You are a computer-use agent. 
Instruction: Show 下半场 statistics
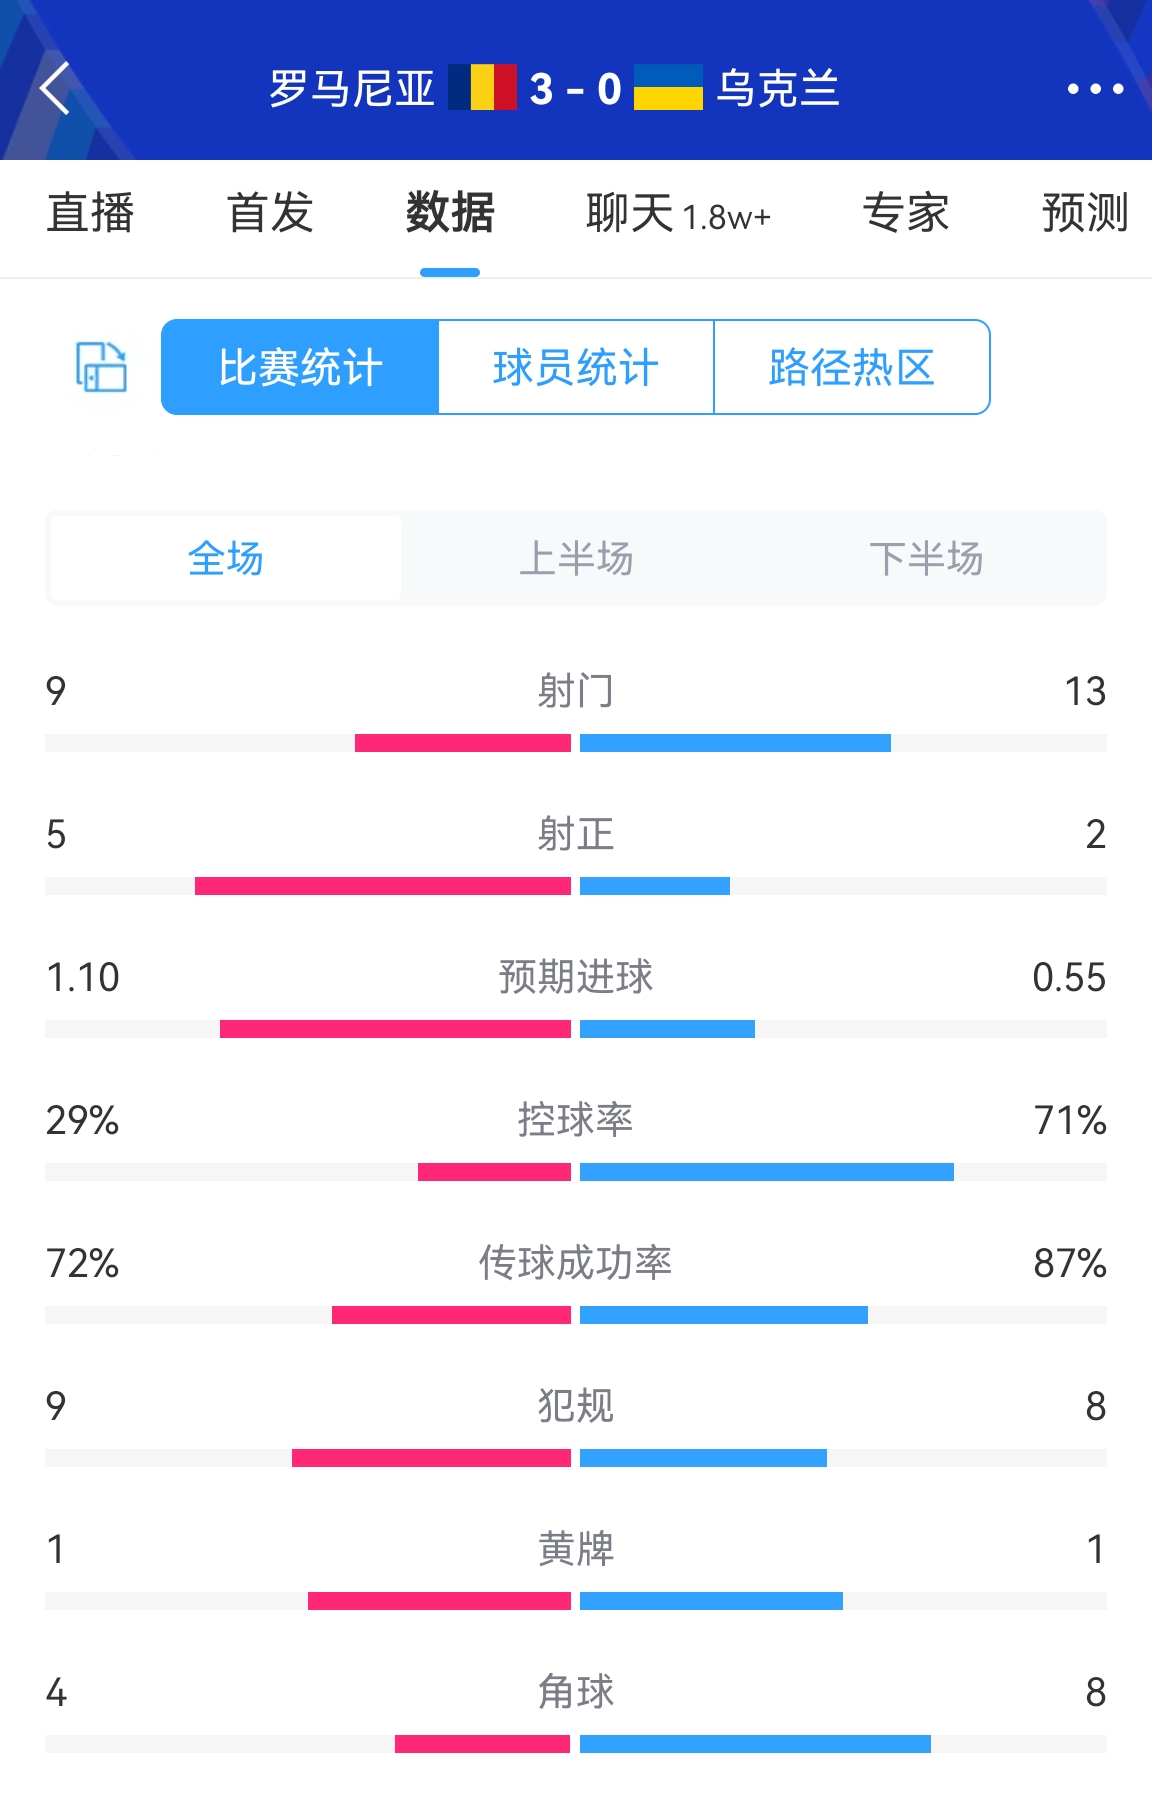click(926, 558)
